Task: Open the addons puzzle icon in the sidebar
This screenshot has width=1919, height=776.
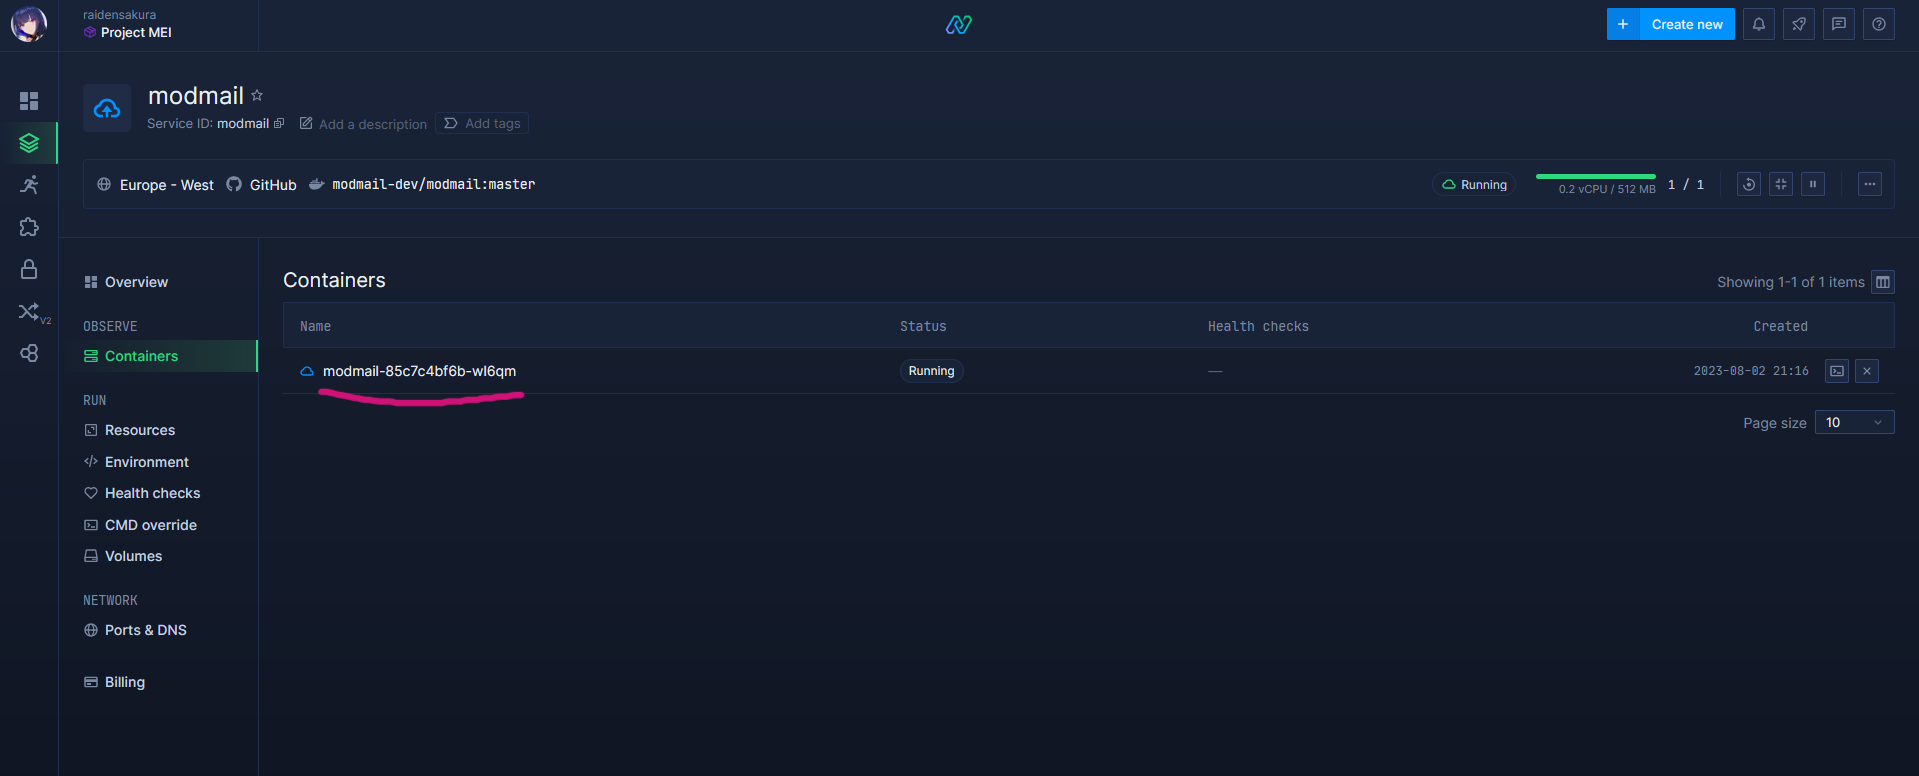Action: 29,227
